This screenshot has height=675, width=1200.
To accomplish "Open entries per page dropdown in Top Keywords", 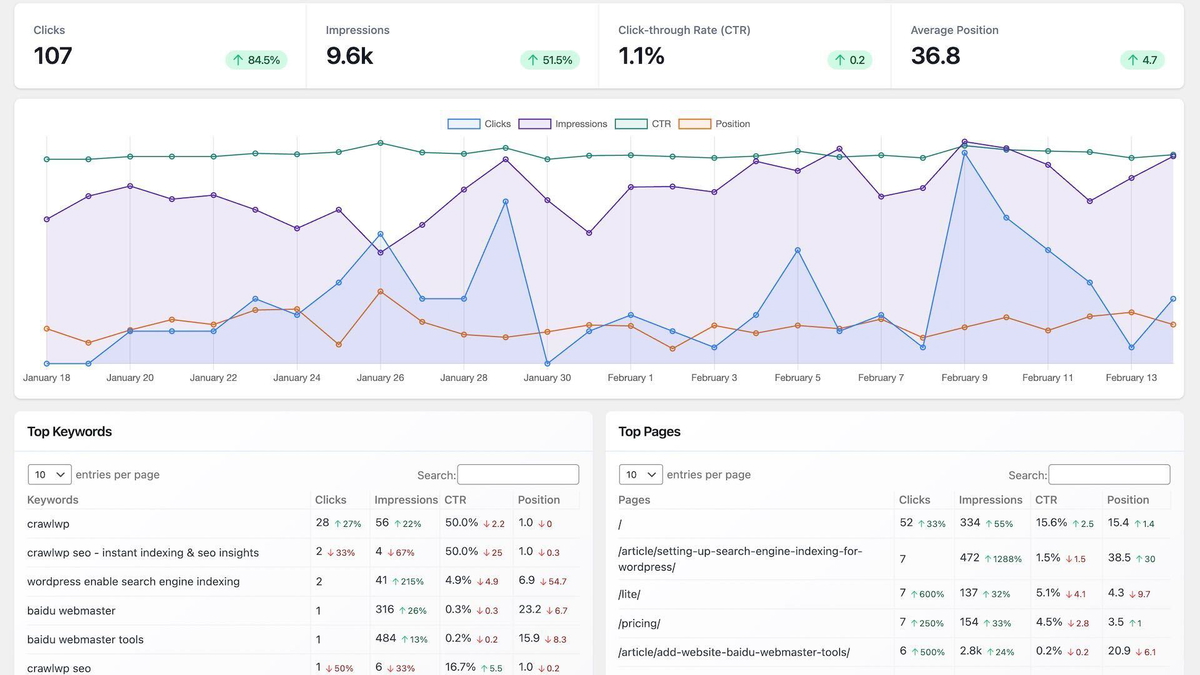I will coord(49,474).
